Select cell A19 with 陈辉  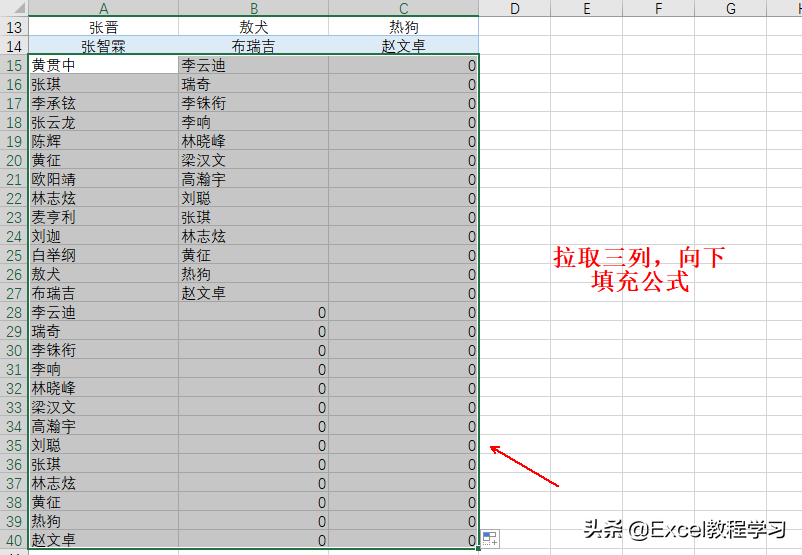pyautogui.click(x=103, y=141)
